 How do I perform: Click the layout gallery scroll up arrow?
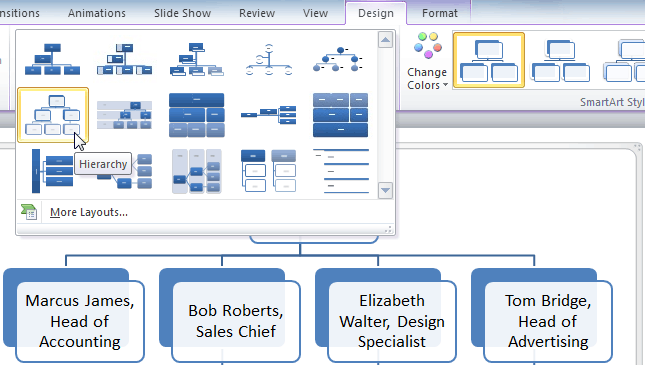click(x=385, y=40)
